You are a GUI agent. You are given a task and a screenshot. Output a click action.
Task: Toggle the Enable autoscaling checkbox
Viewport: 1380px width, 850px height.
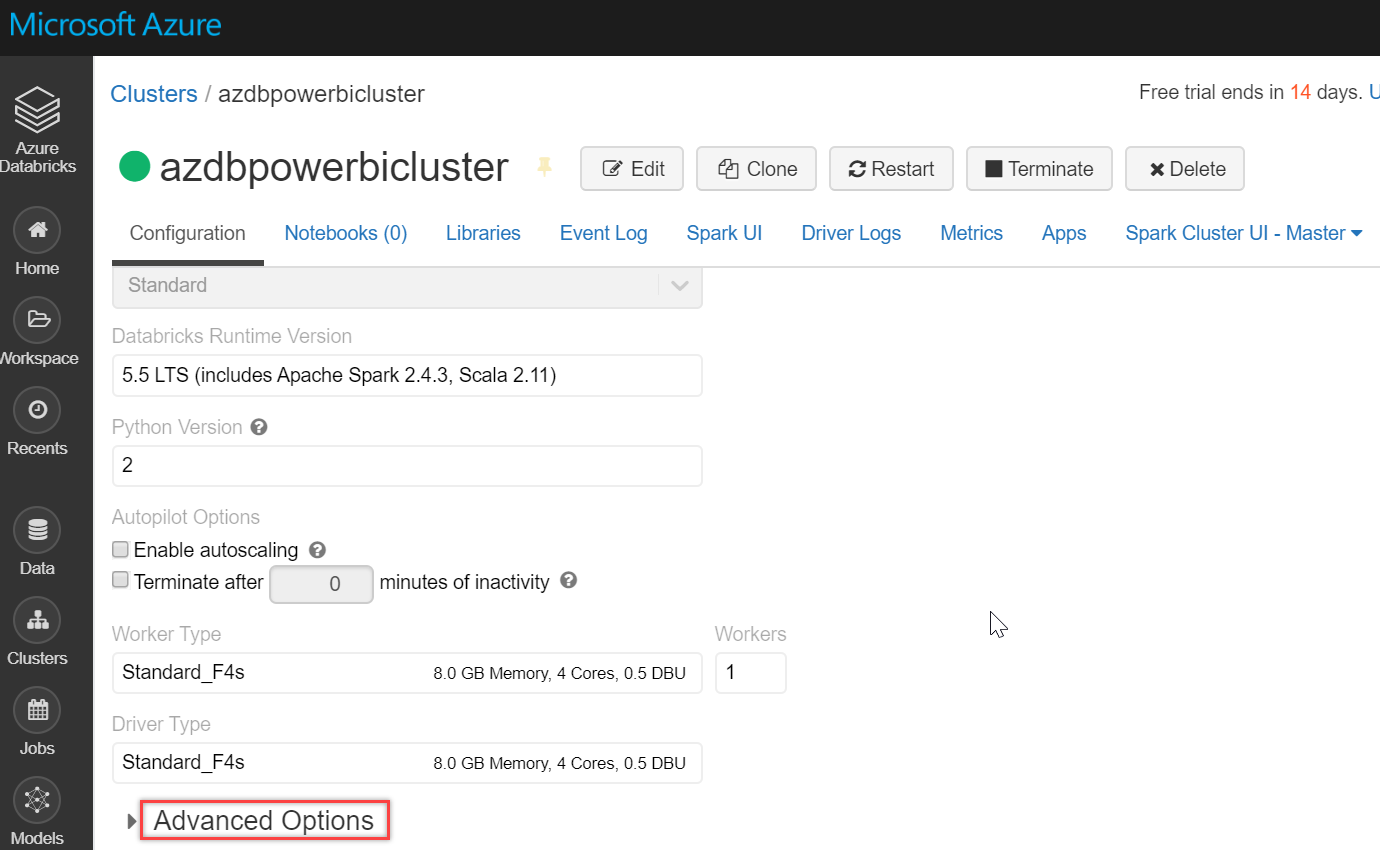121,549
